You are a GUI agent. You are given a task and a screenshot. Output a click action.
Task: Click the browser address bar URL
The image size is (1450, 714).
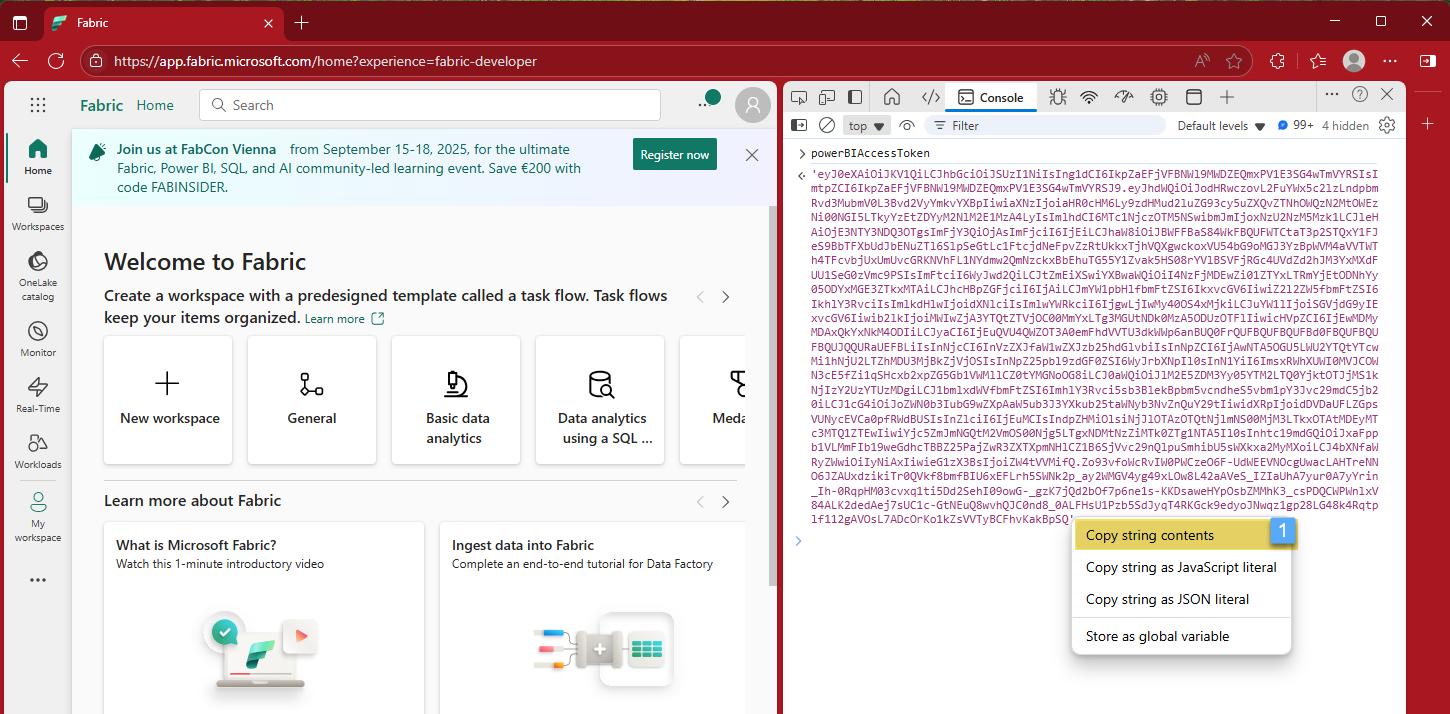click(x=325, y=61)
